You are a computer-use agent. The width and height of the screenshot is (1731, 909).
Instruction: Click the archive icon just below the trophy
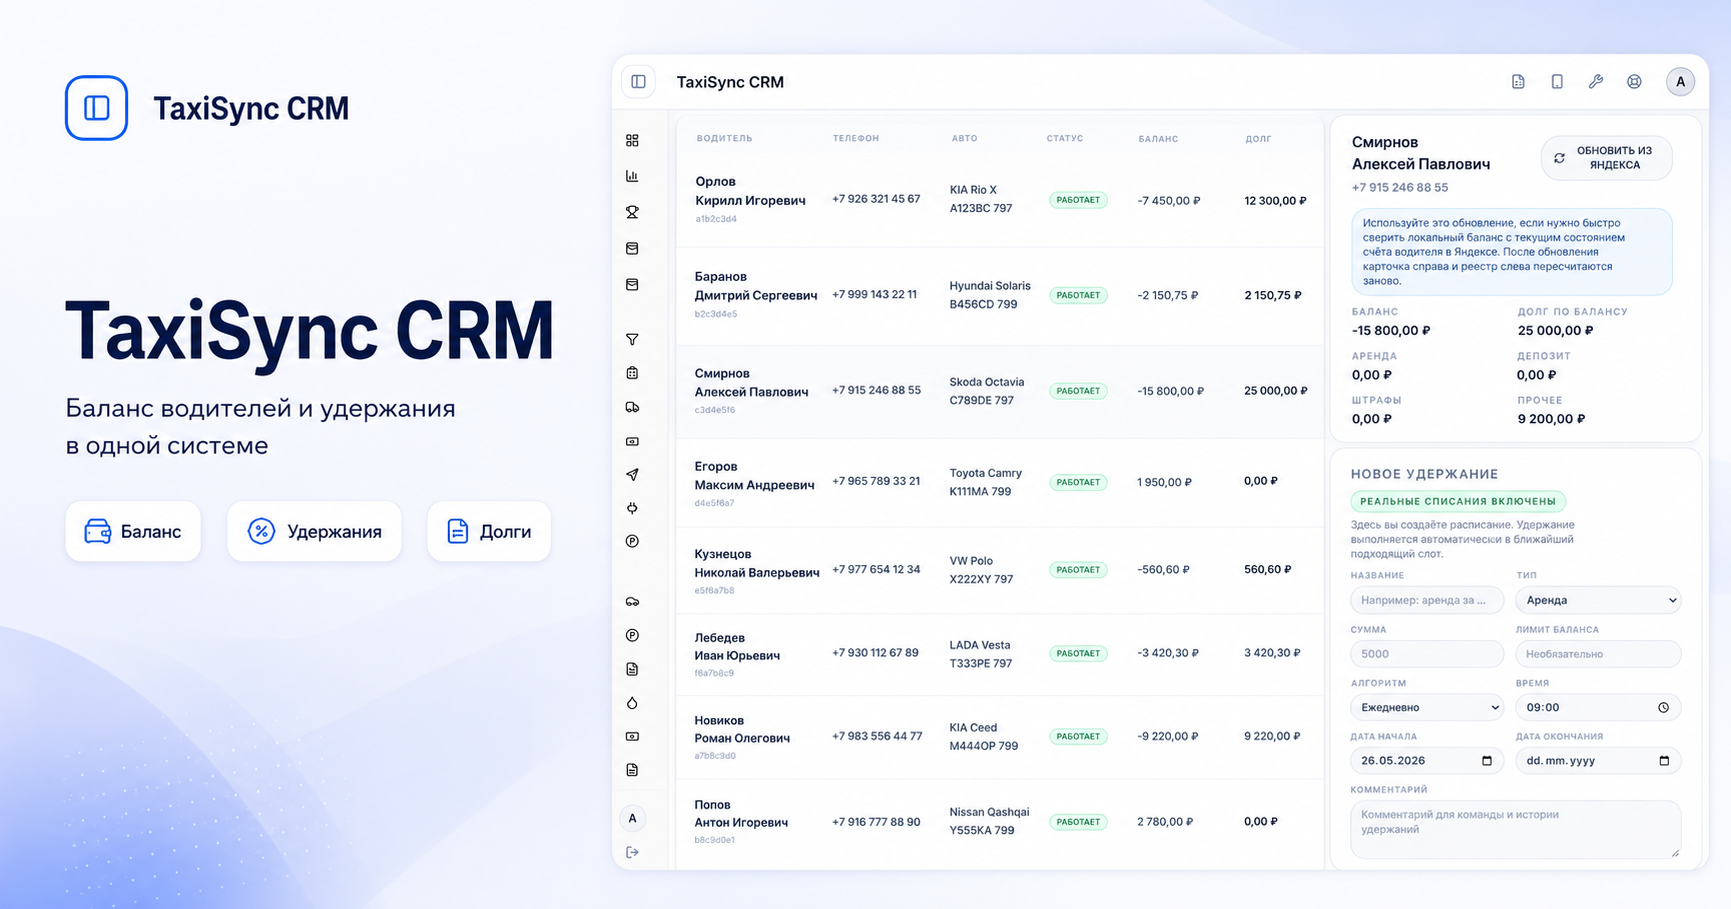point(632,248)
